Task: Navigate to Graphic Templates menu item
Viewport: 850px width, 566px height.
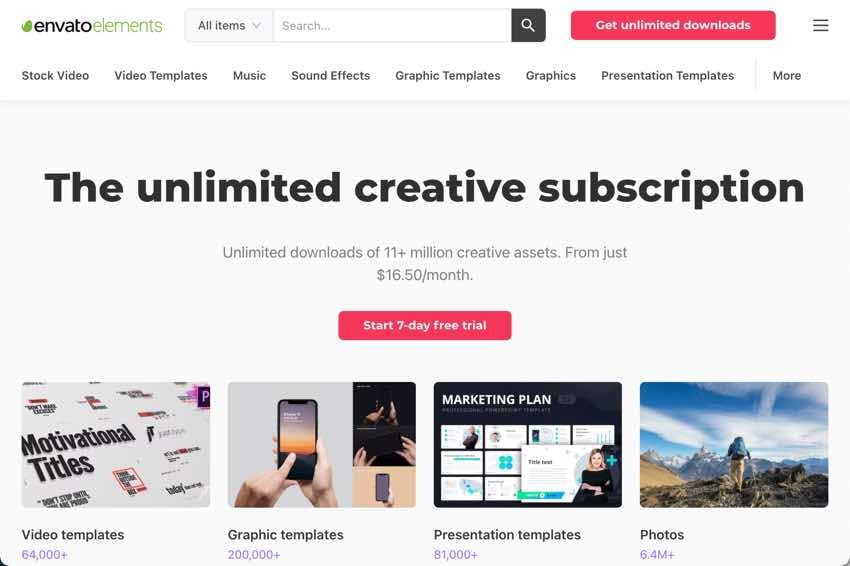Action: click(448, 75)
